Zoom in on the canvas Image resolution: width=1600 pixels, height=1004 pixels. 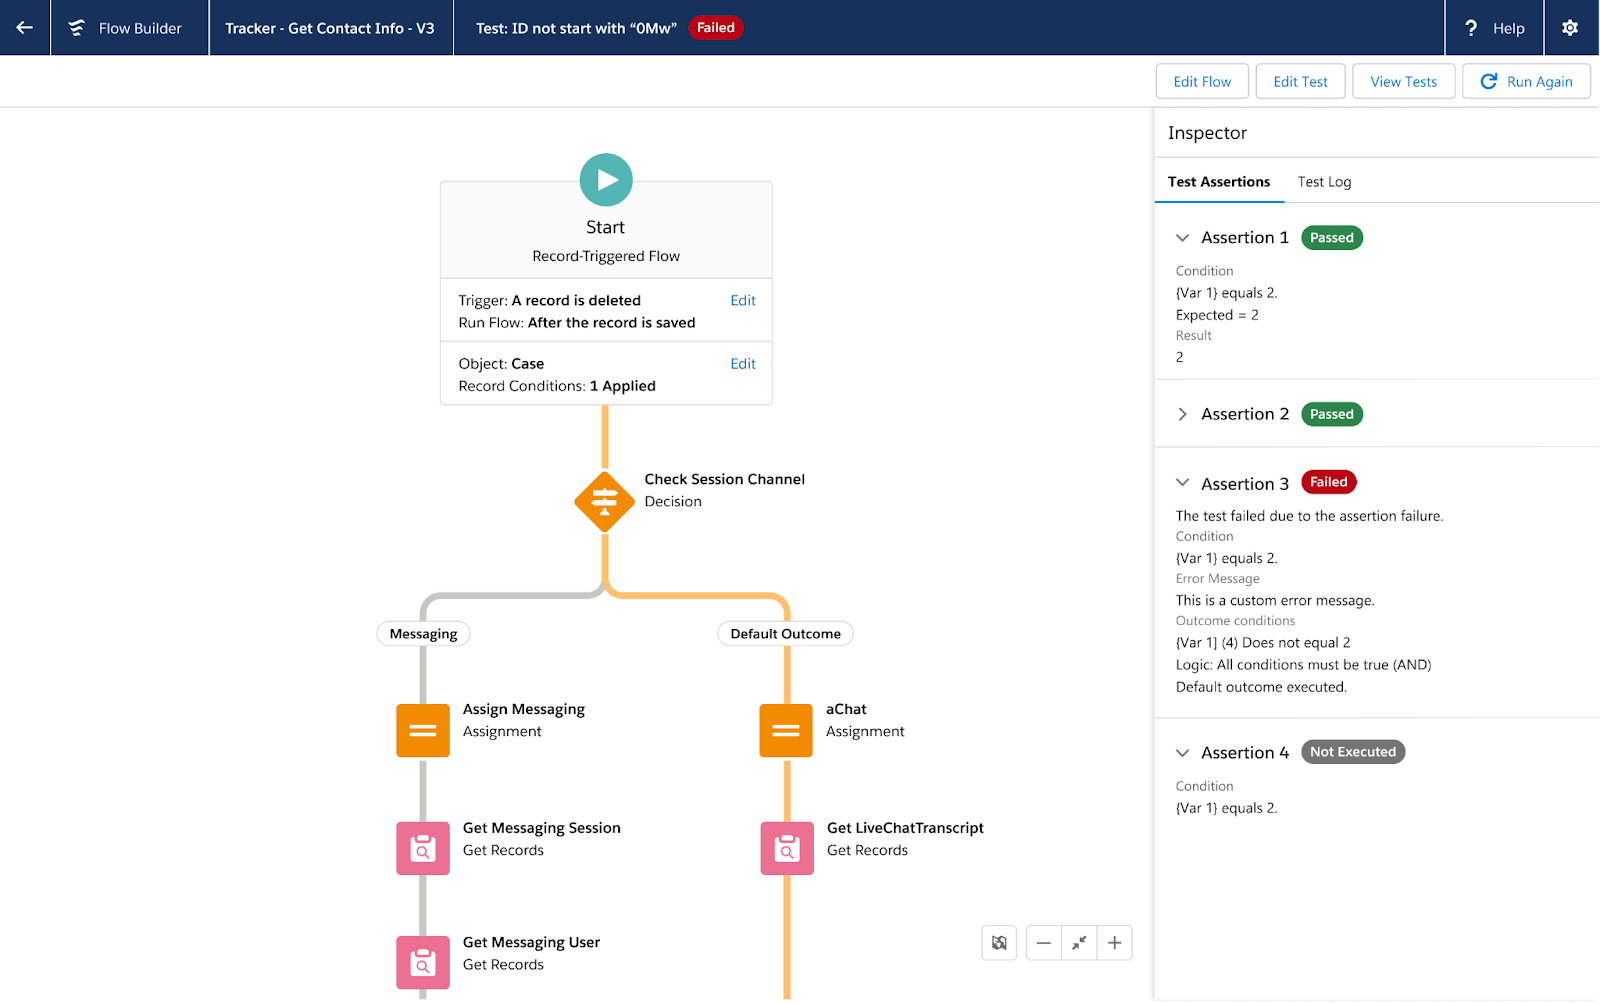point(1115,943)
